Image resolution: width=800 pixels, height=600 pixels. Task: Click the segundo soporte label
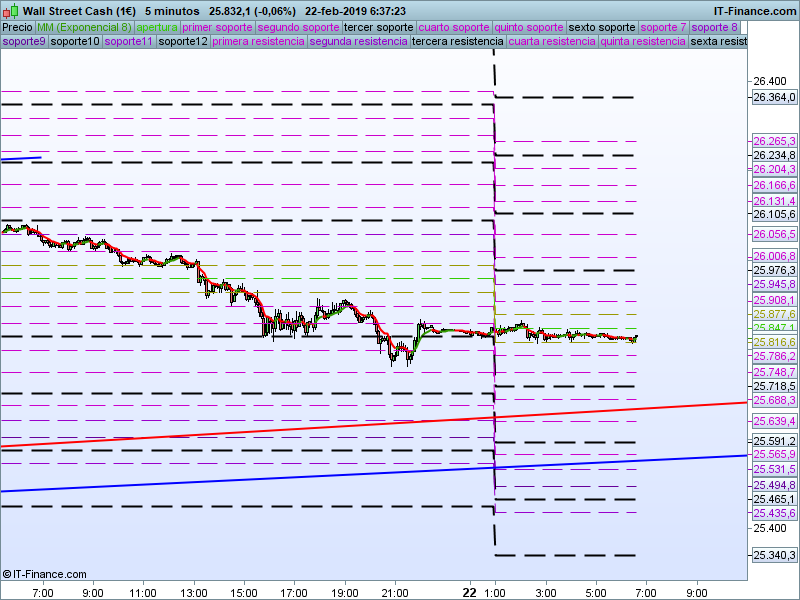click(x=298, y=28)
